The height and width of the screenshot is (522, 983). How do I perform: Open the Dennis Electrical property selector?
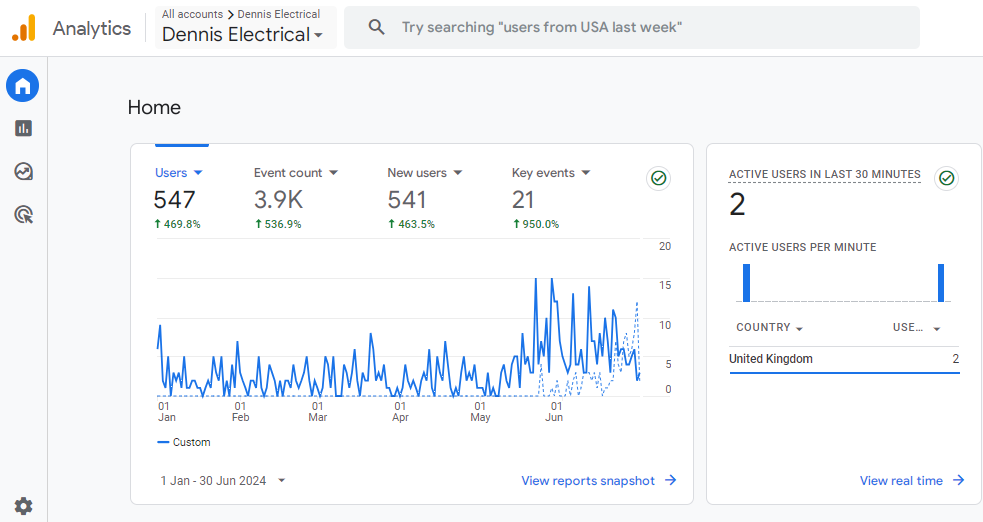243,34
